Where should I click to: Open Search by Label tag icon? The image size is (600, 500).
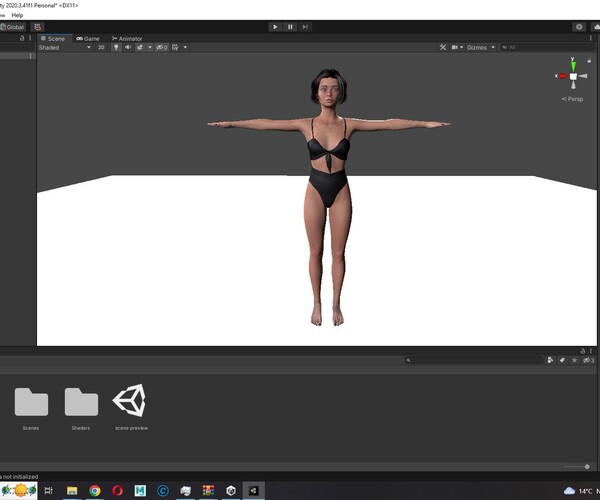[x=562, y=360]
